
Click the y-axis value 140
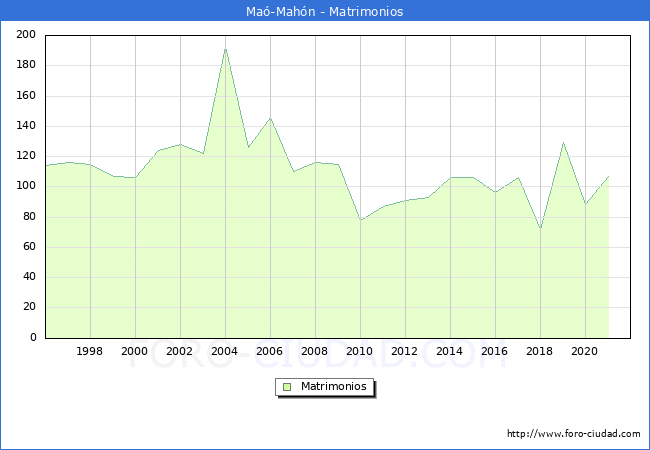tap(26, 126)
